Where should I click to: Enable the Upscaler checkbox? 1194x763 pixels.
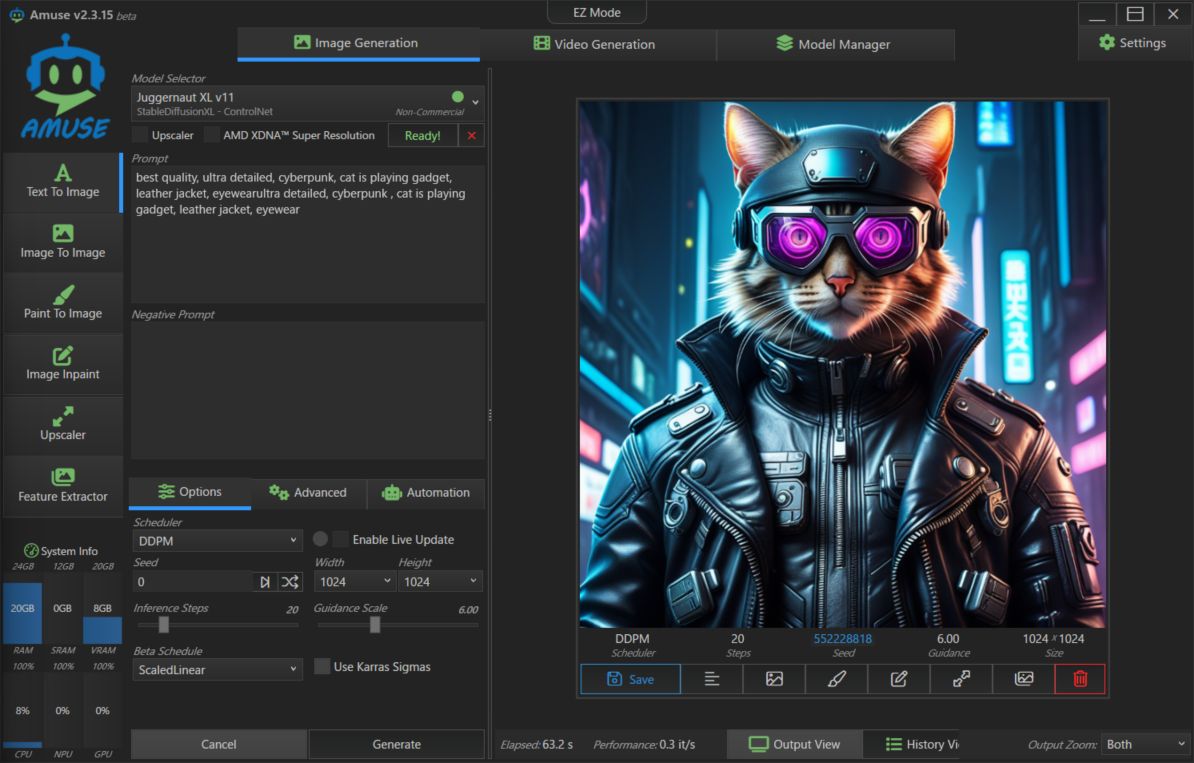coord(140,135)
